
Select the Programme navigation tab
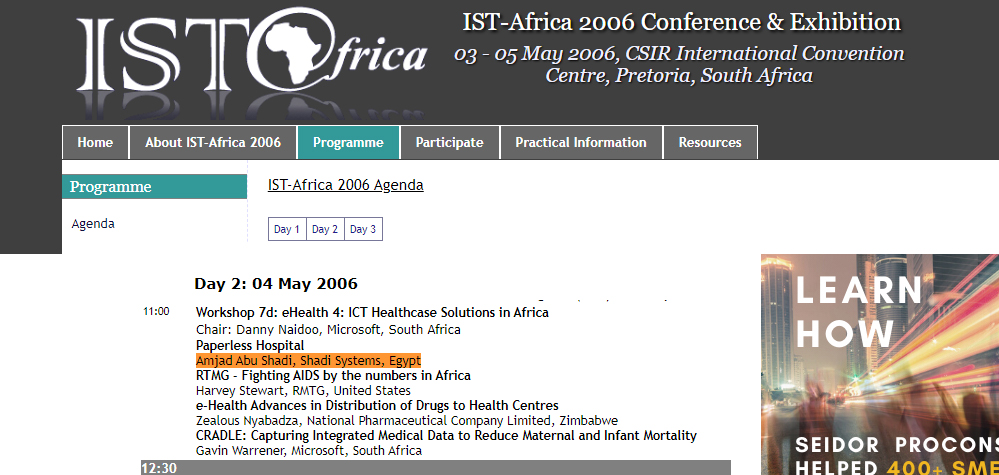[x=348, y=143]
